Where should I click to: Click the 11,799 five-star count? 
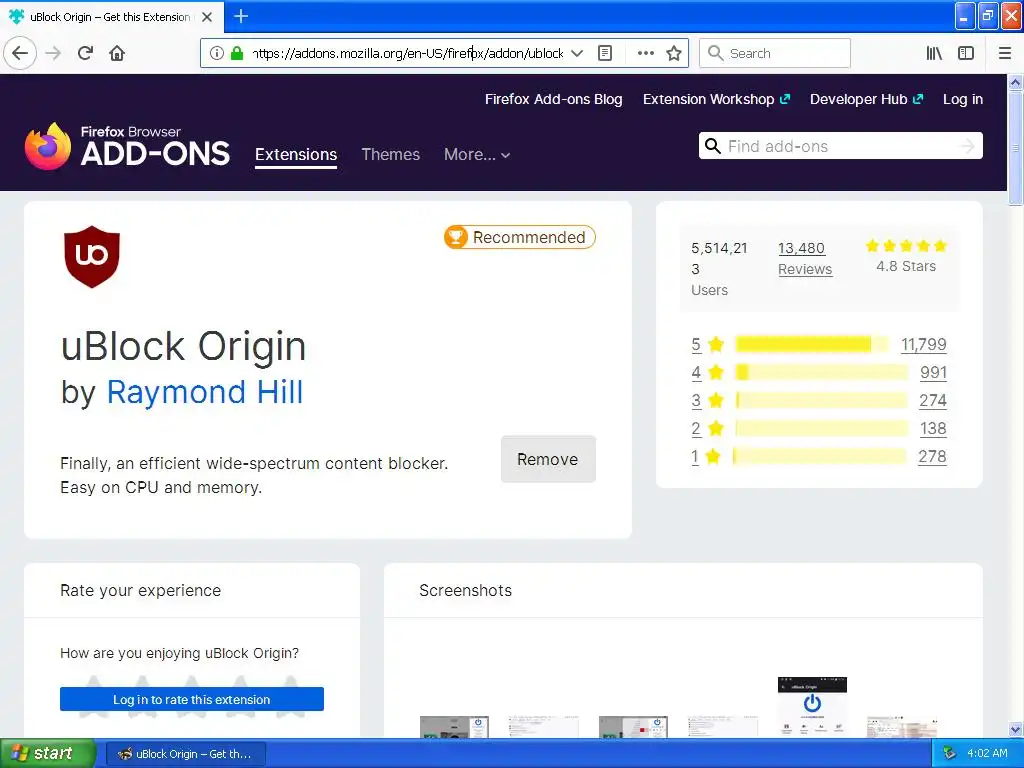point(923,344)
